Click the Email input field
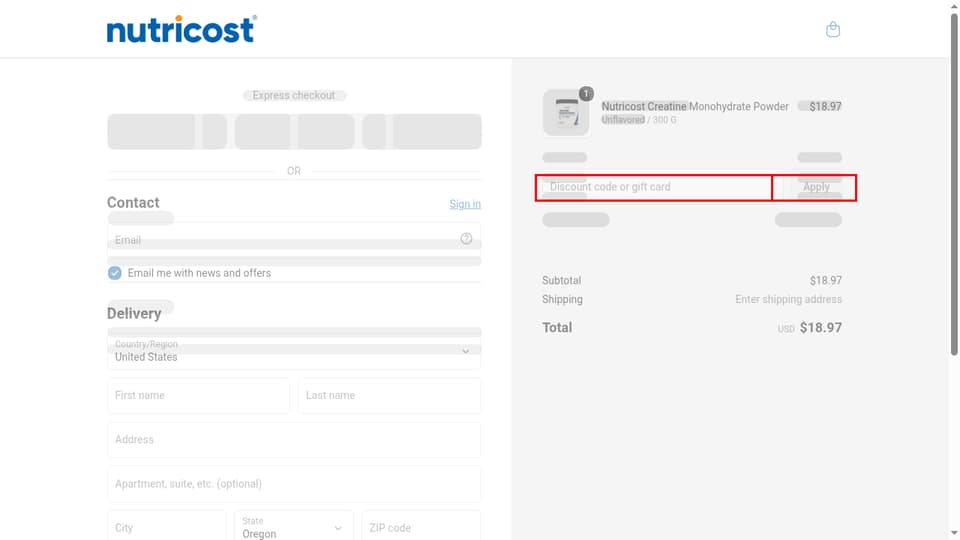Viewport: 960px width, 540px height. pyautogui.click(x=294, y=240)
